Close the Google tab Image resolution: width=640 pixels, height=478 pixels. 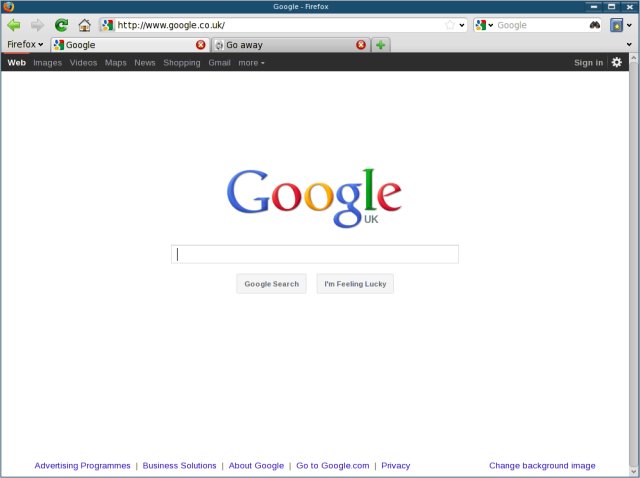200,44
